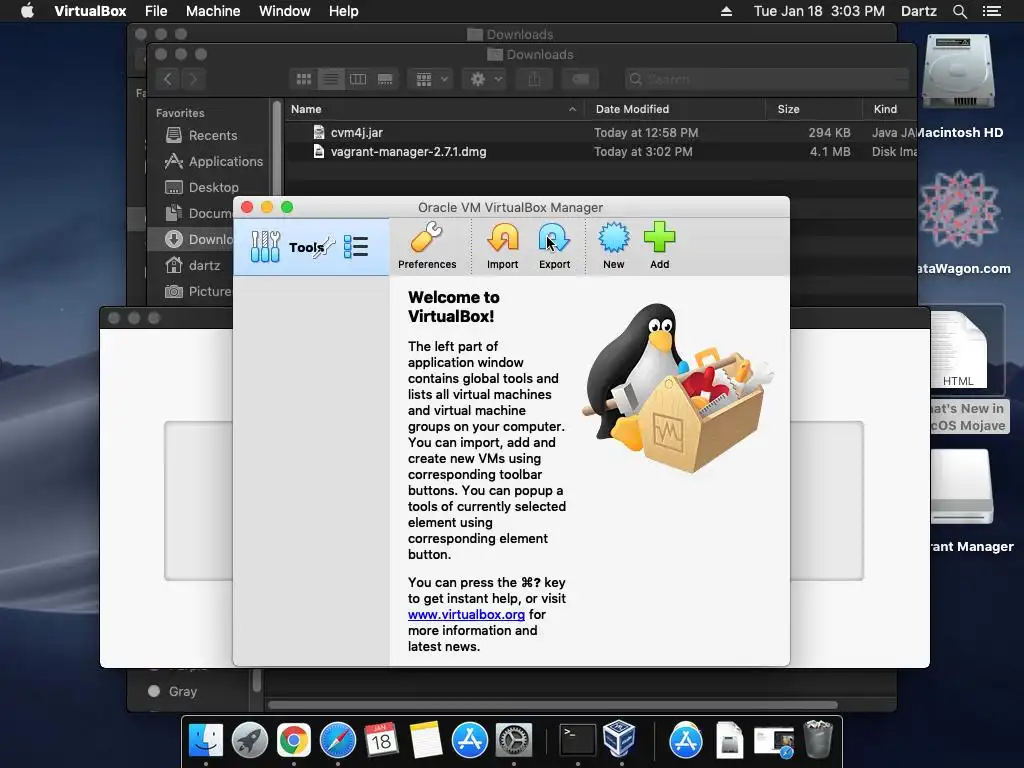Click Finder search field
The width and height of the screenshot is (1024, 768).
point(767,79)
